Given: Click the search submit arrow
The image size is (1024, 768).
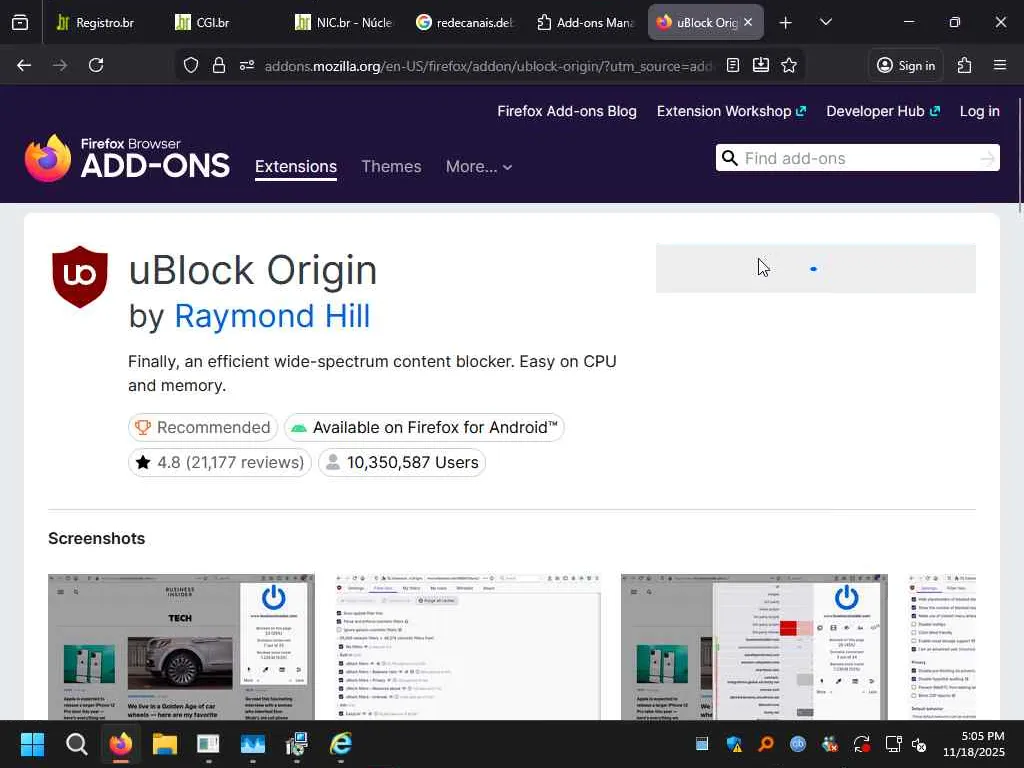Looking at the screenshot, I should point(987,158).
